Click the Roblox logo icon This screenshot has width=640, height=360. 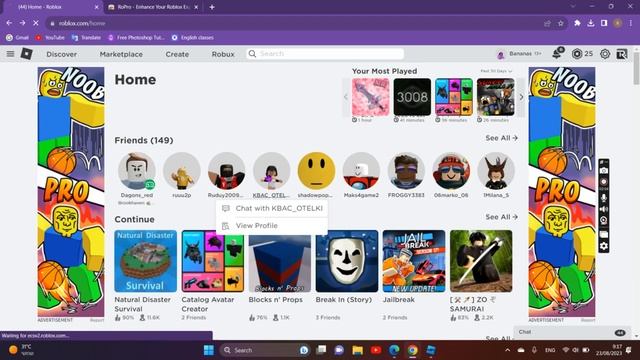click(x=27, y=53)
